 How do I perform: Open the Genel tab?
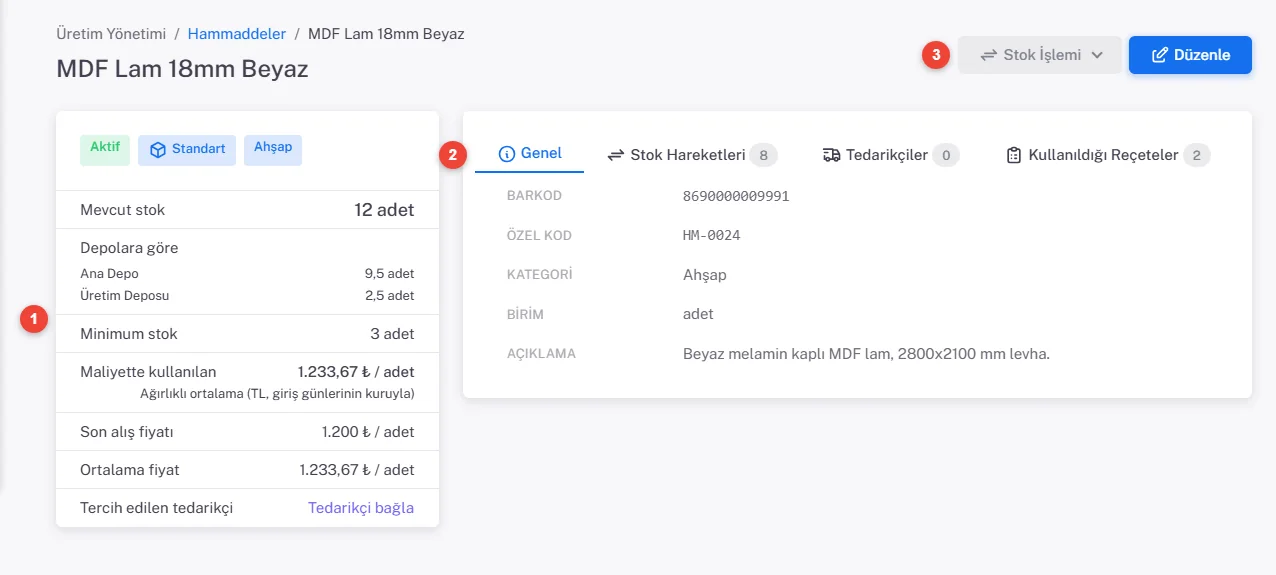(x=530, y=154)
